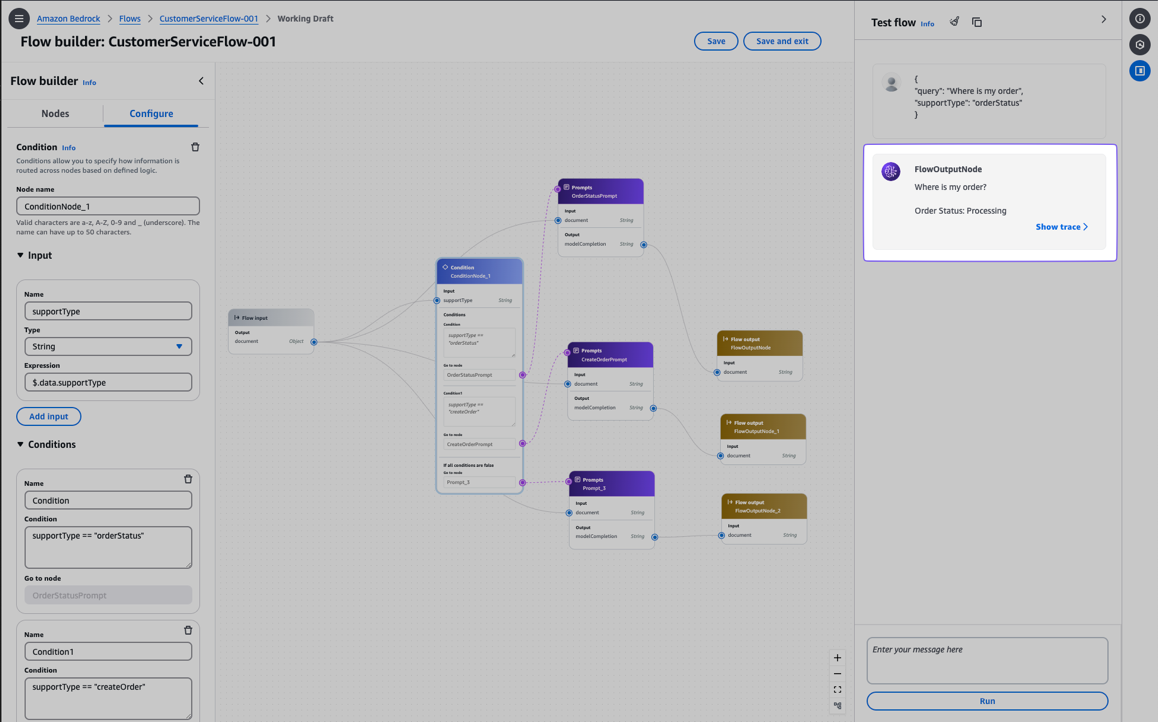Collapse the Flow builder side panel
The height and width of the screenshot is (722, 1158).
[x=201, y=81]
